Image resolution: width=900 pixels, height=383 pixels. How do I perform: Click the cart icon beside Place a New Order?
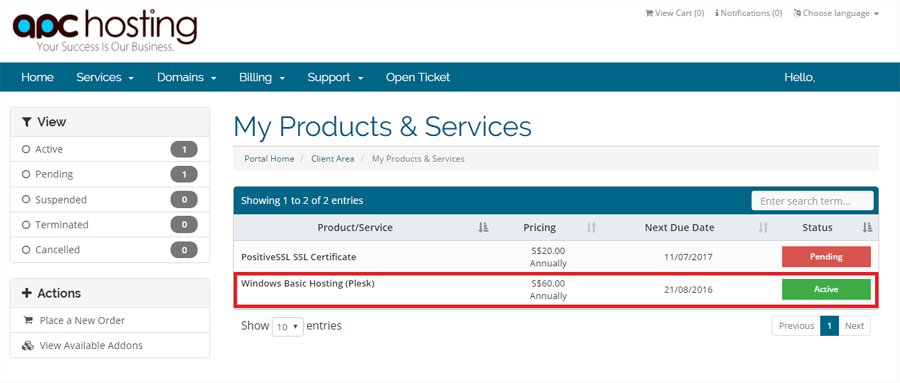pos(28,320)
